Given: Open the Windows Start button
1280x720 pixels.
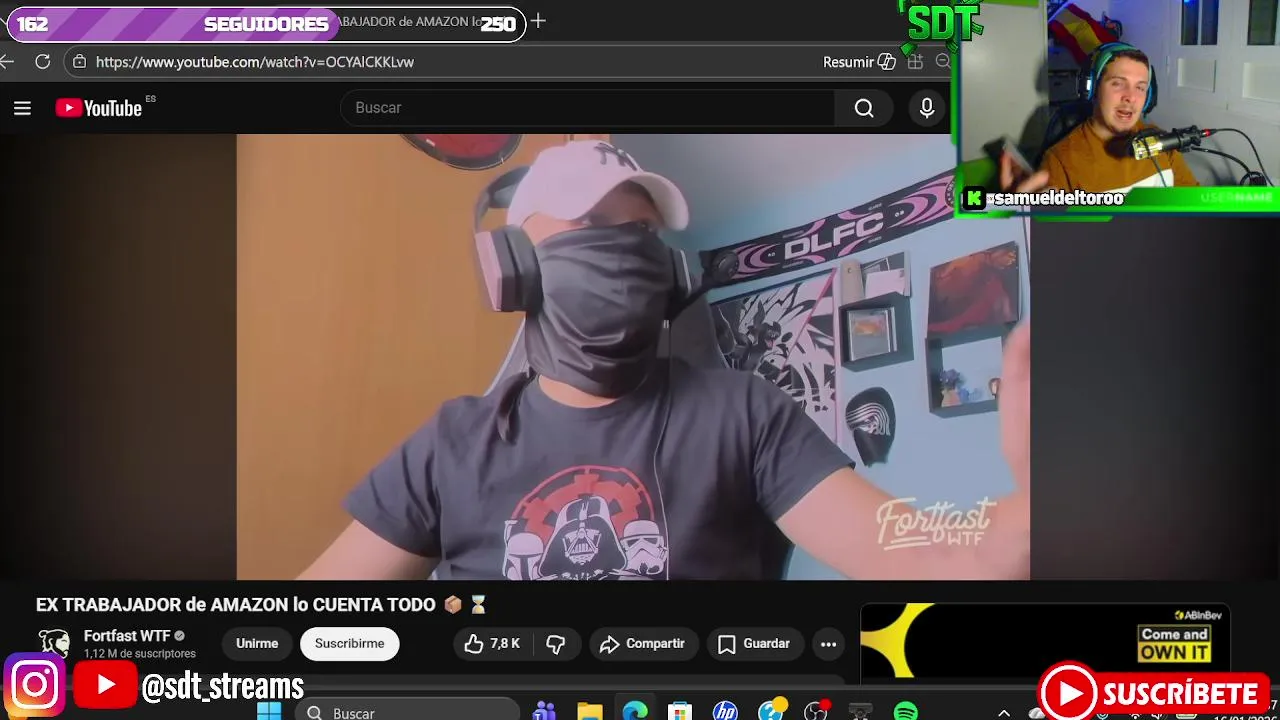Looking at the screenshot, I should 269,711.
